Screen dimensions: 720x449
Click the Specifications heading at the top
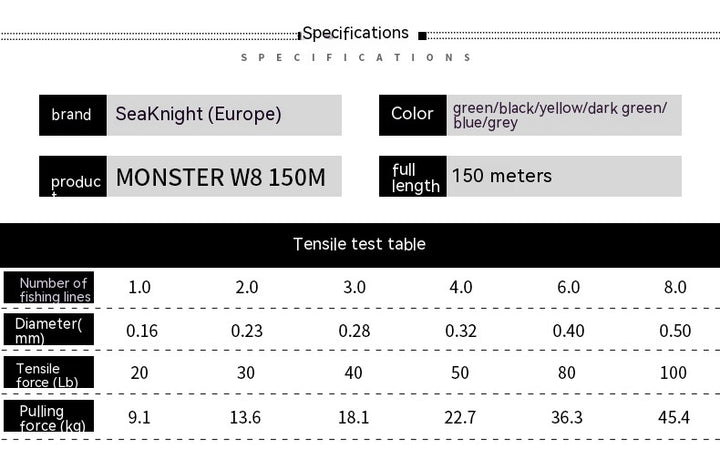pyautogui.click(x=356, y=33)
